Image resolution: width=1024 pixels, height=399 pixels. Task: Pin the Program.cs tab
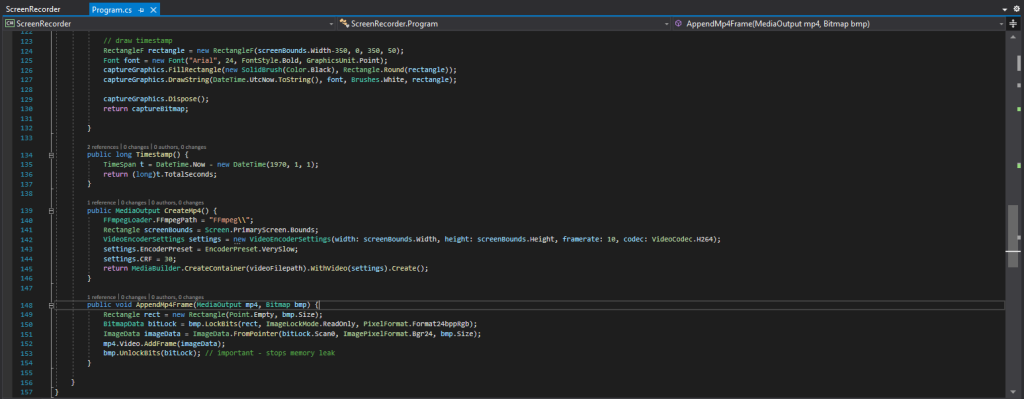[x=142, y=10]
